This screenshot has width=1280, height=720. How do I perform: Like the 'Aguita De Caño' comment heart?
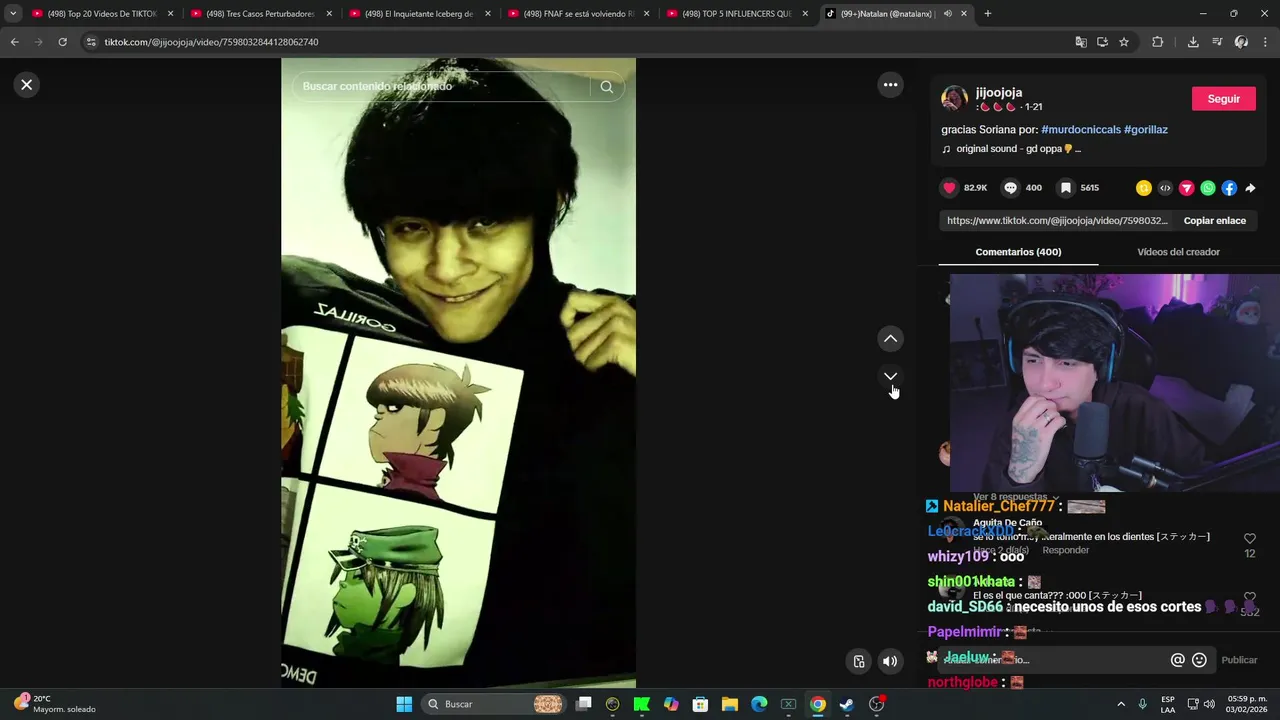[1250, 539]
